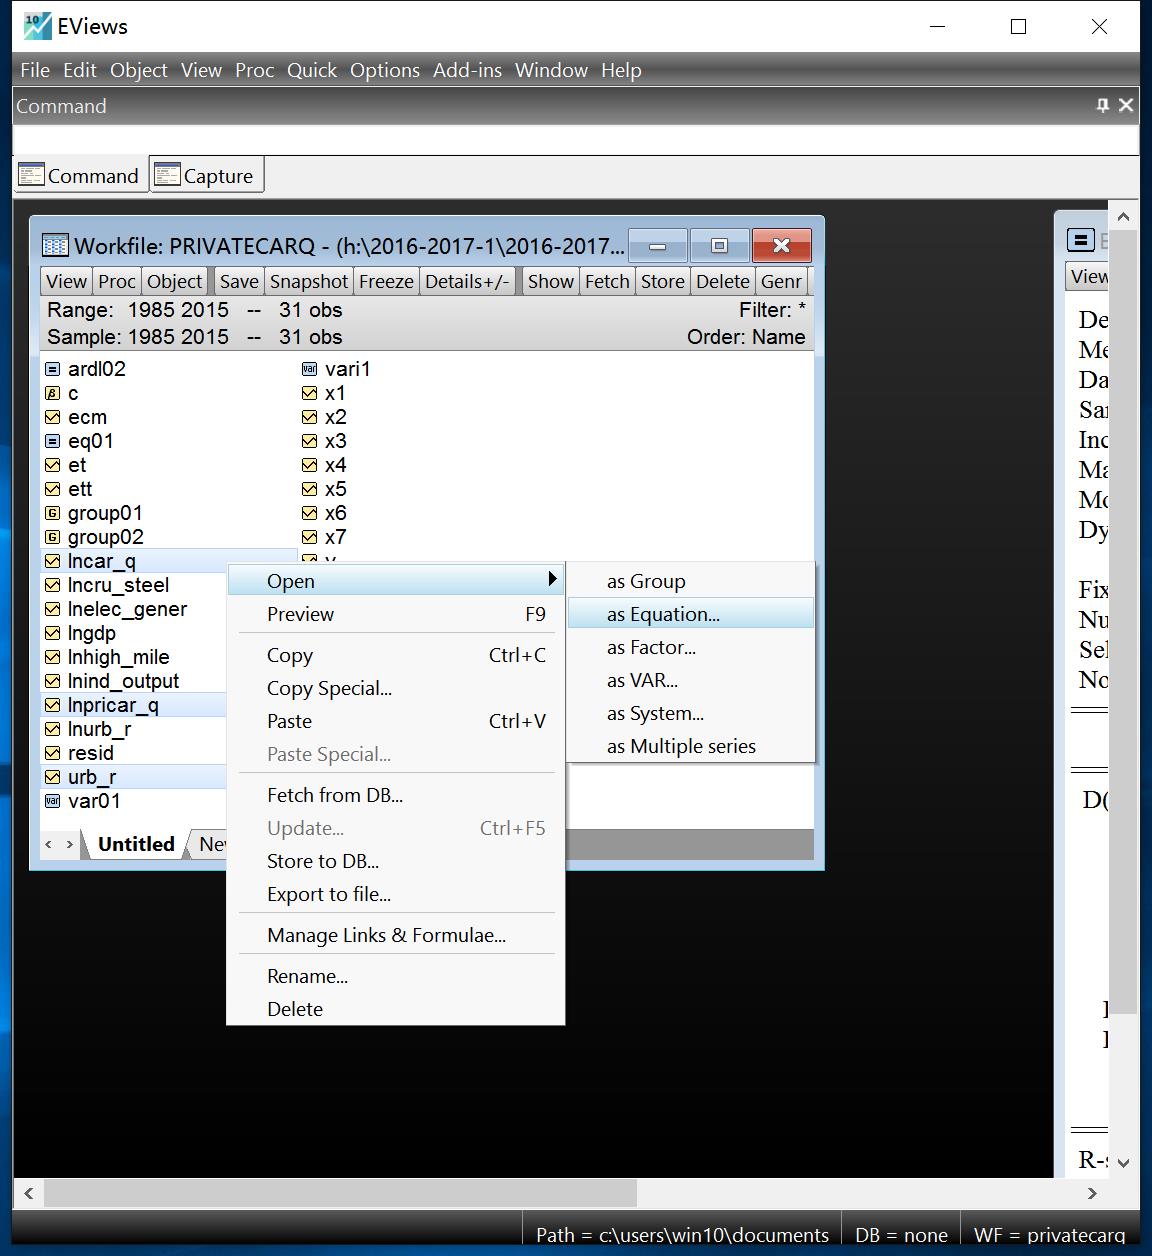Click the resid series icon
1152x1256 pixels.
(53, 753)
